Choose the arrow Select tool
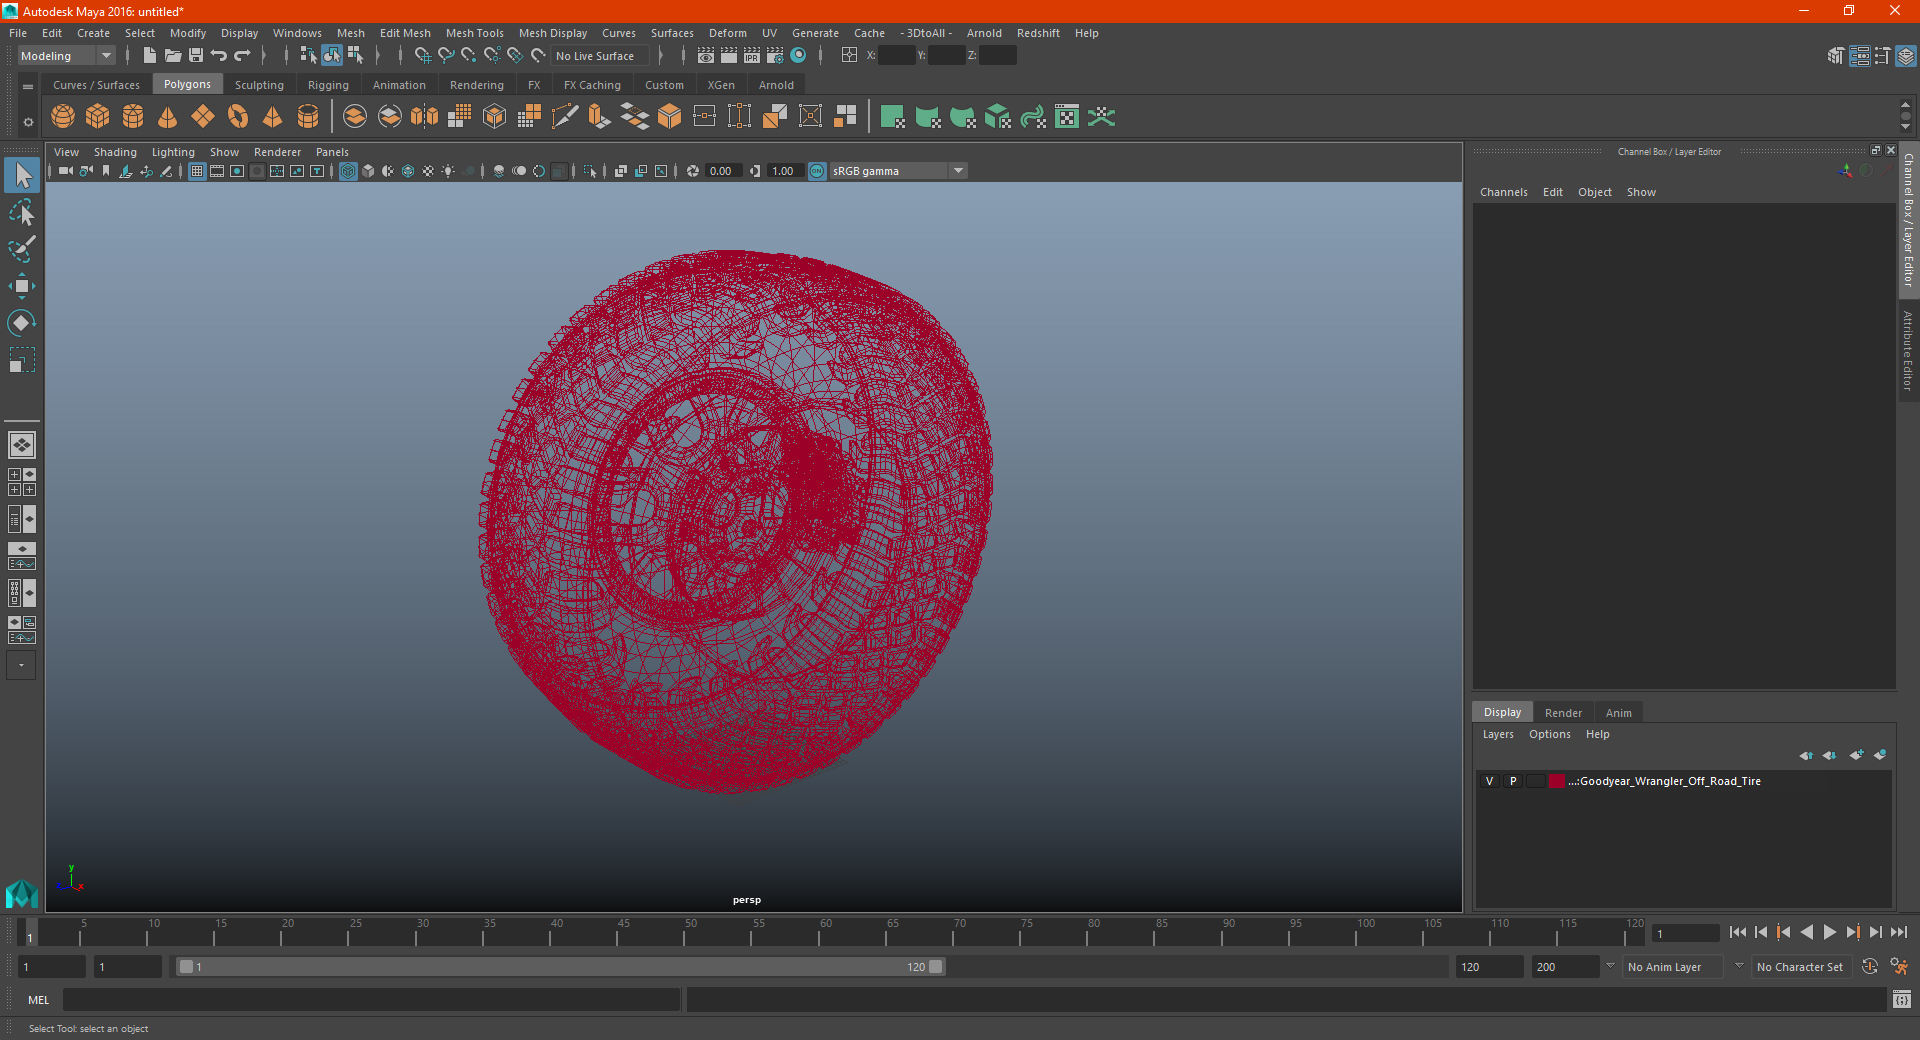Viewport: 1920px width, 1040px height. tap(21, 175)
